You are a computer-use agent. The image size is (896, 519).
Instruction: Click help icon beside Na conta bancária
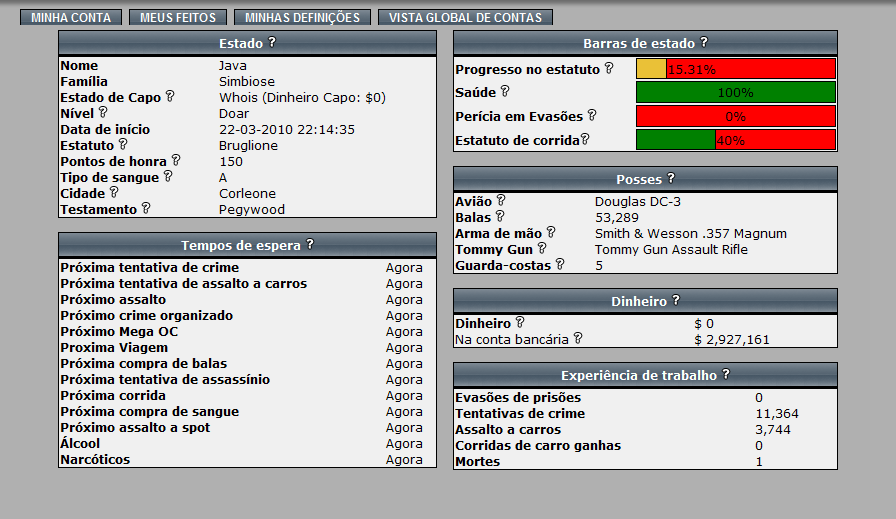pyautogui.click(x=577, y=339)
